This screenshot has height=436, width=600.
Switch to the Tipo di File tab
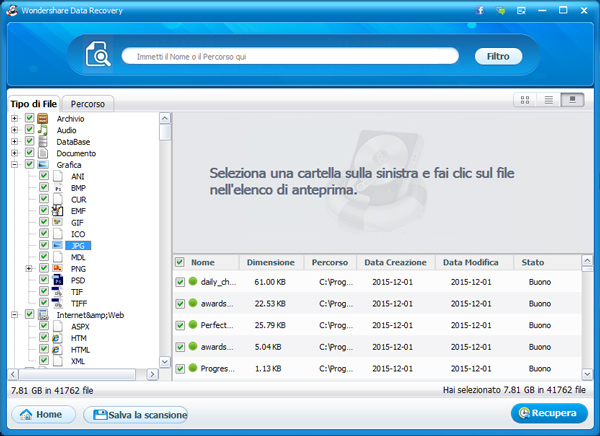coord(34,104)
